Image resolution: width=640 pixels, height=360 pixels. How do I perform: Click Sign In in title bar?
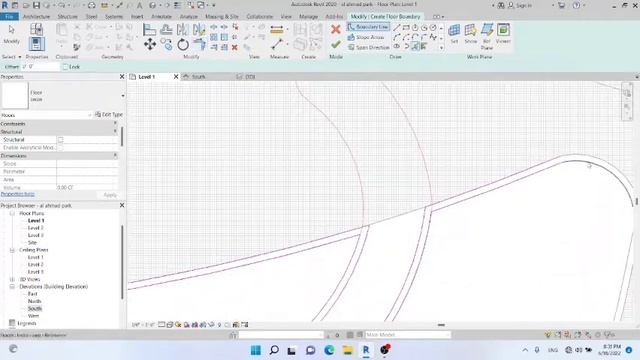coord(520,5)
